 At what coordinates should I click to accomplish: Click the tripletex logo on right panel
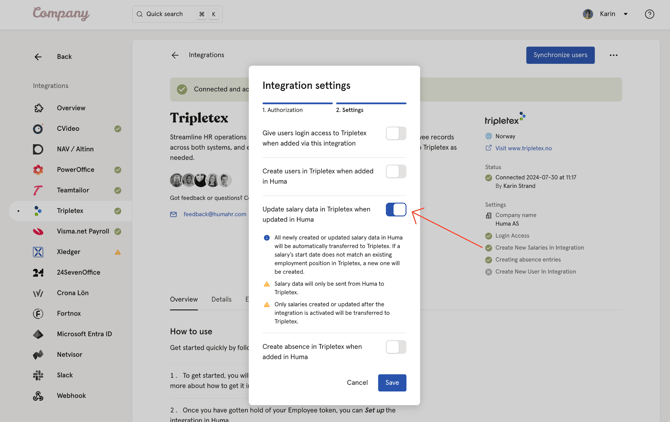click(505, 119)
